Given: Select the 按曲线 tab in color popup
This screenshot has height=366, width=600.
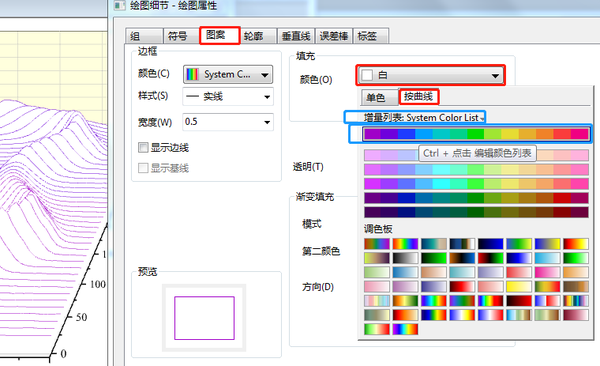Looking at the screenshot, I should coord(419,96).
